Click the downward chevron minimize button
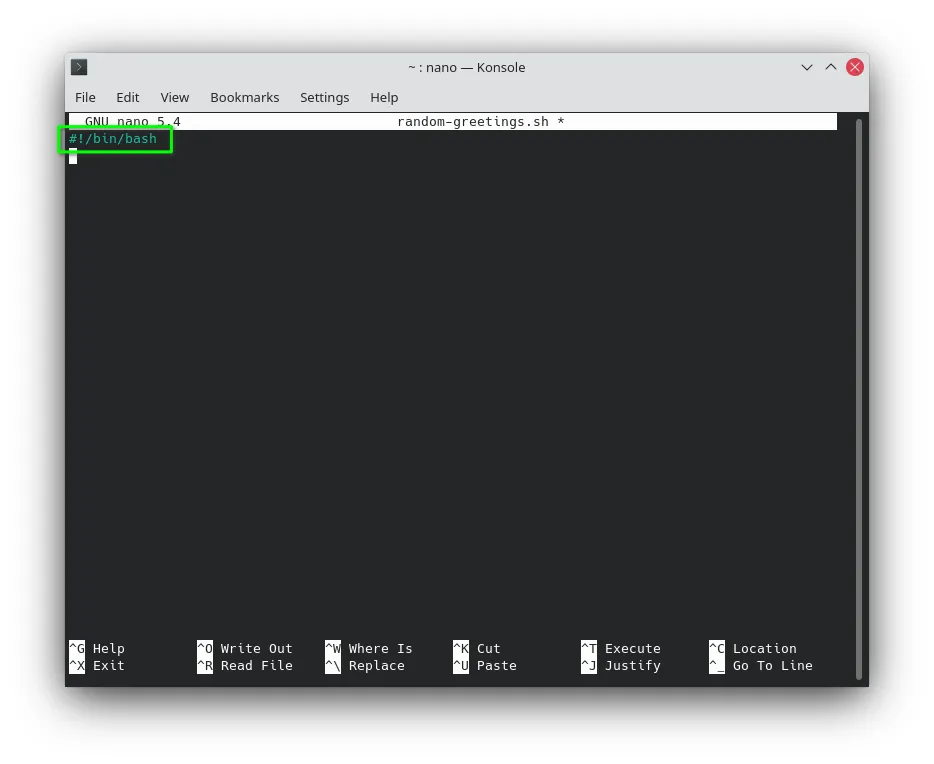 807,67
